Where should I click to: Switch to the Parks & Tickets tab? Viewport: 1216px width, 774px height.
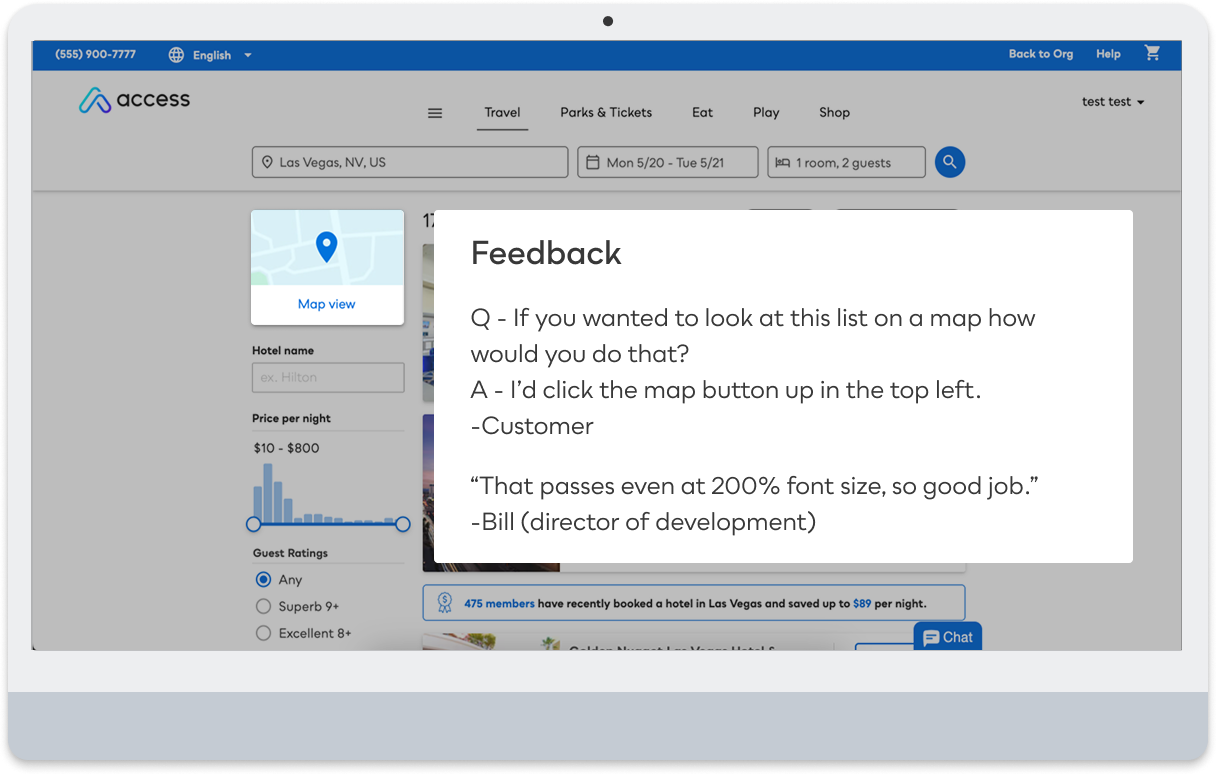coord(606,113)
